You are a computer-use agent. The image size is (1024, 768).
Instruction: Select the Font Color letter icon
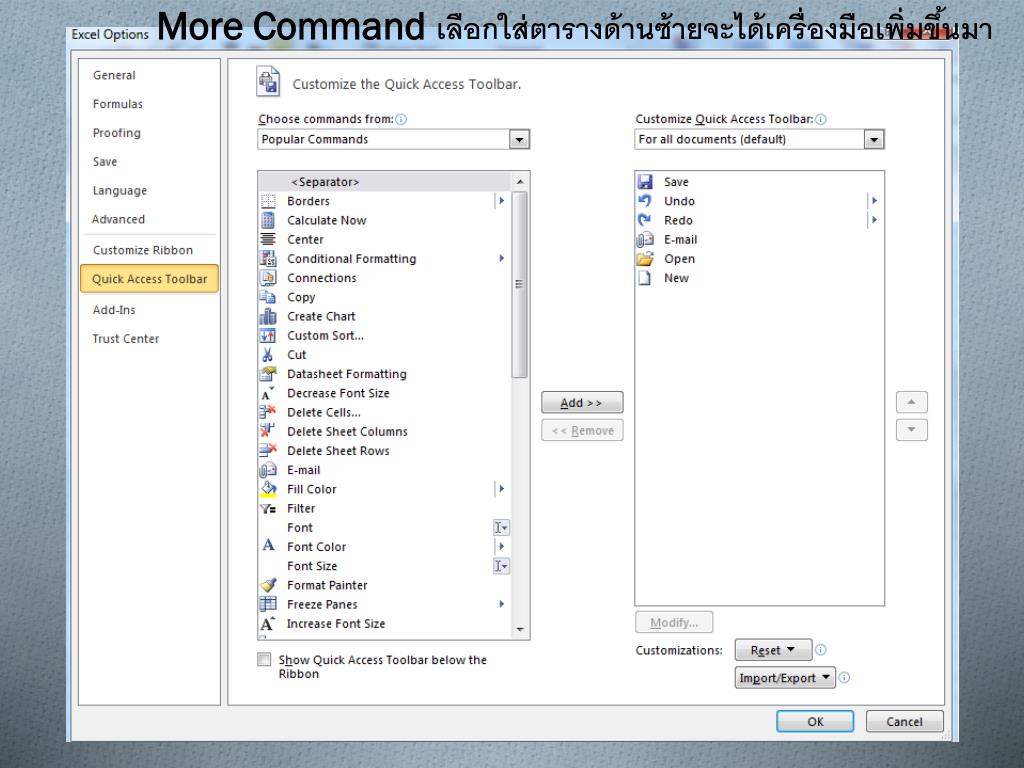point(268,547)
